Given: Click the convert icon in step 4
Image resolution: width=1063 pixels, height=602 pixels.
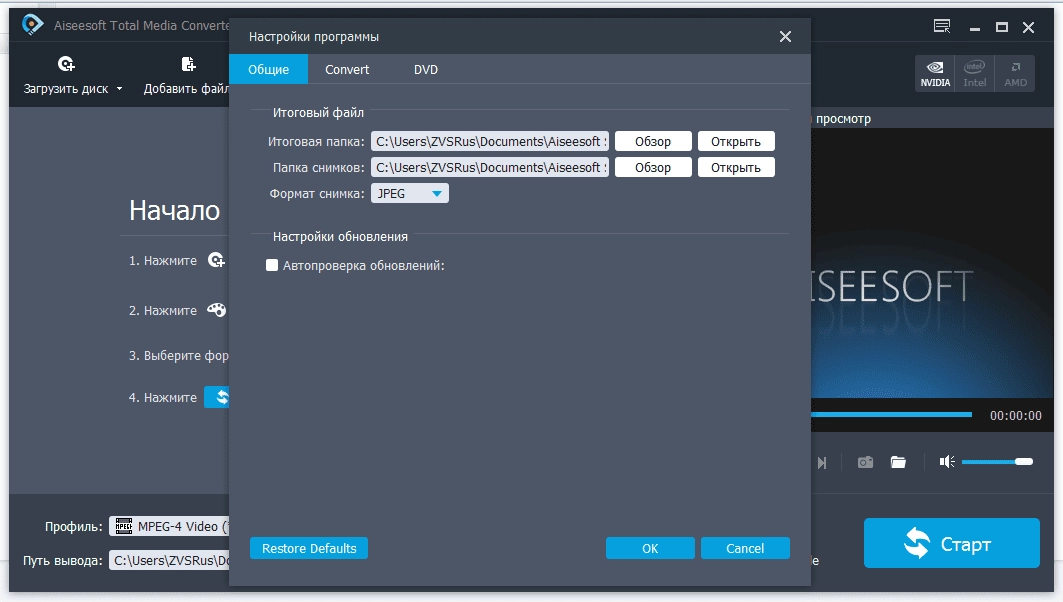Looking at the screenshot, I should tap(218, 397).
